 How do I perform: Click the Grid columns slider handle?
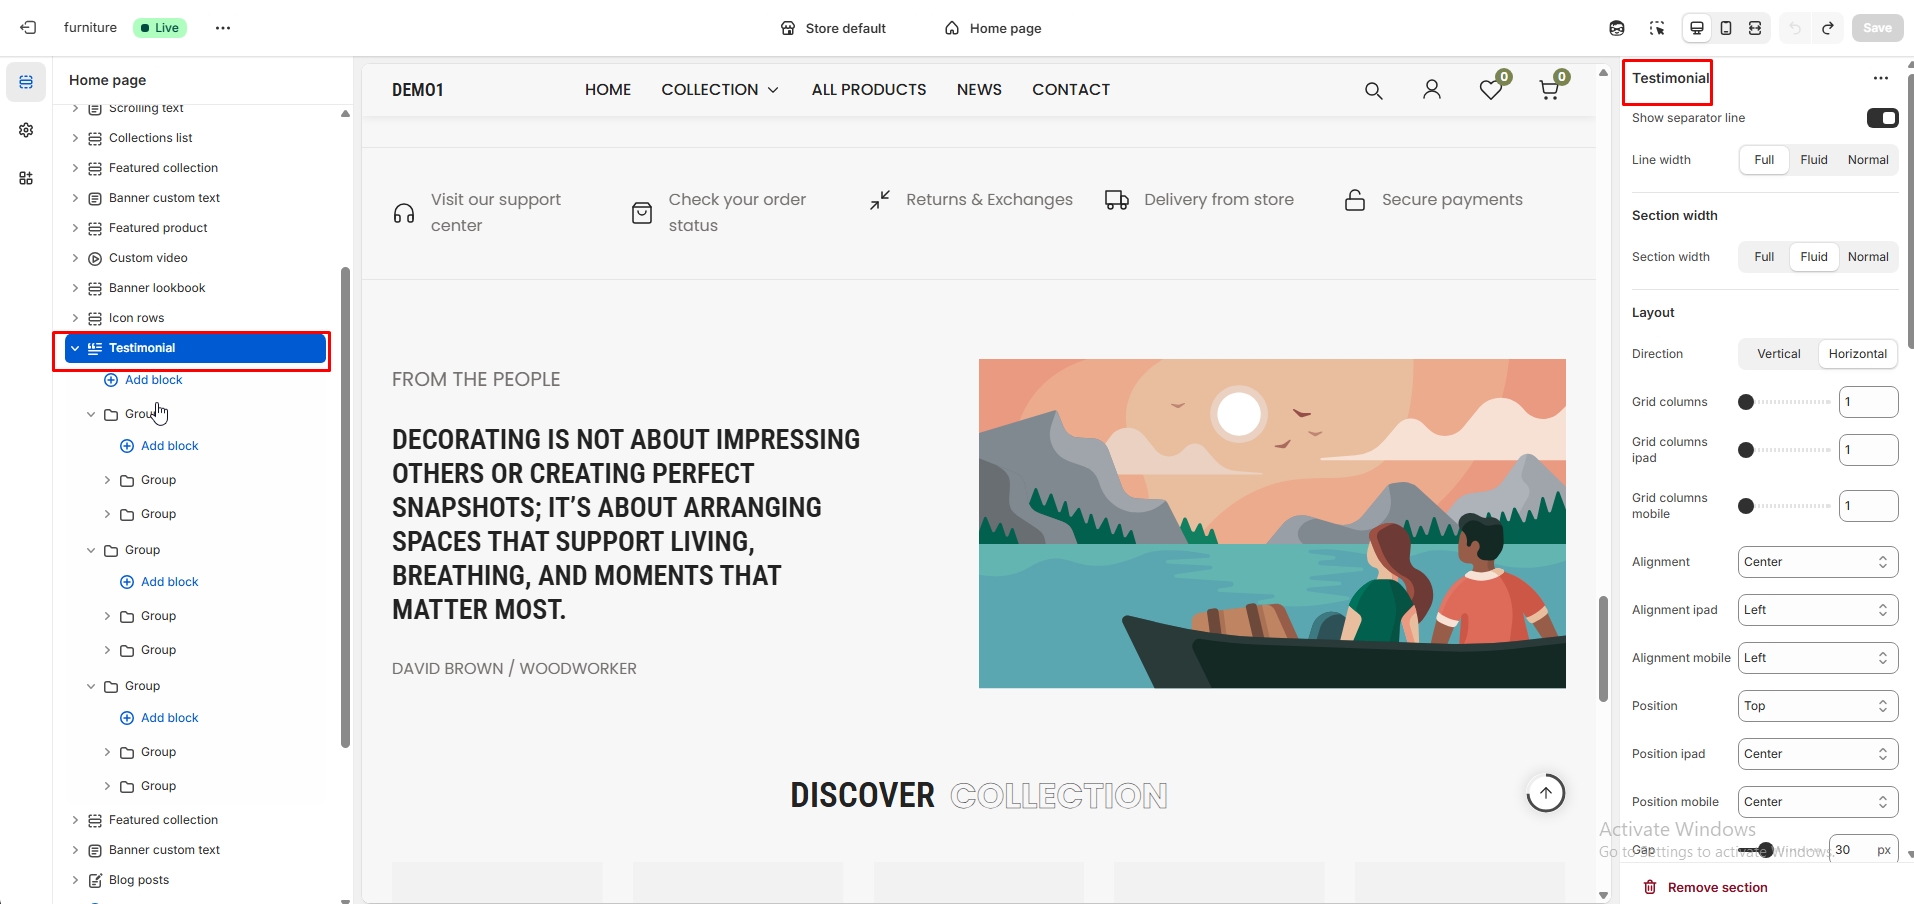[1746, 402]
